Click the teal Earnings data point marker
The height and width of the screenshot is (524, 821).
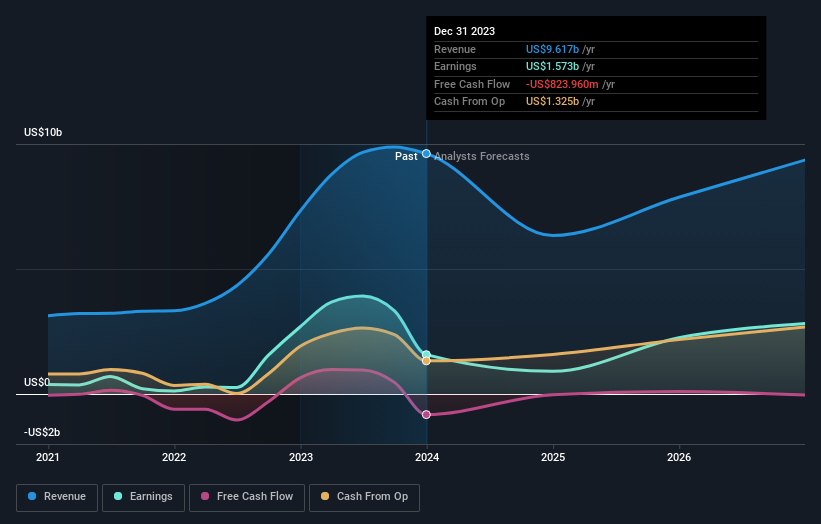426,354
